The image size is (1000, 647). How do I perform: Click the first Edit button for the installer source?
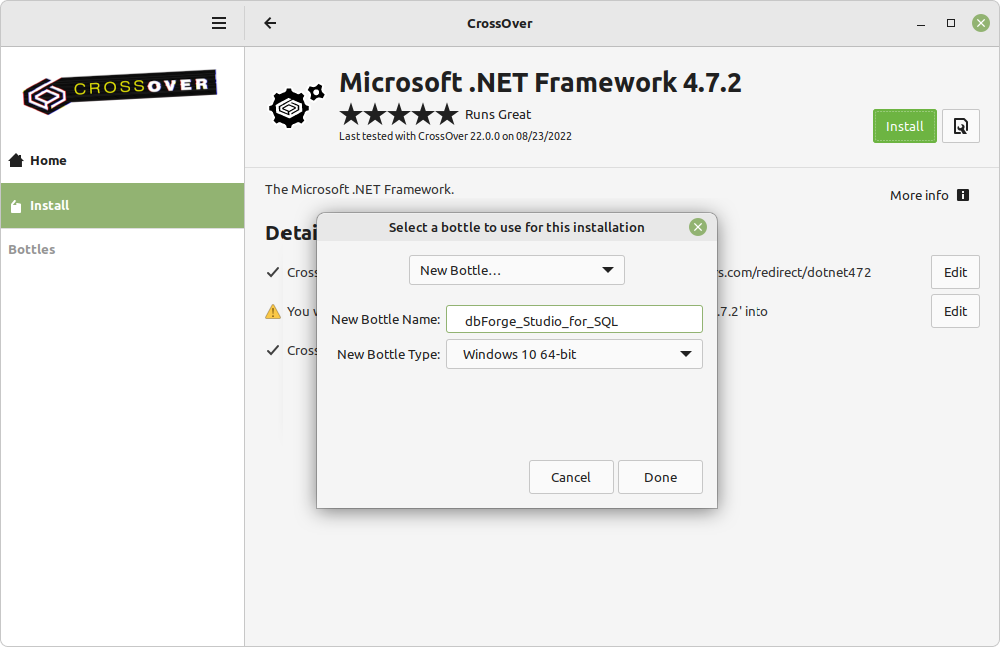[955, 272]
